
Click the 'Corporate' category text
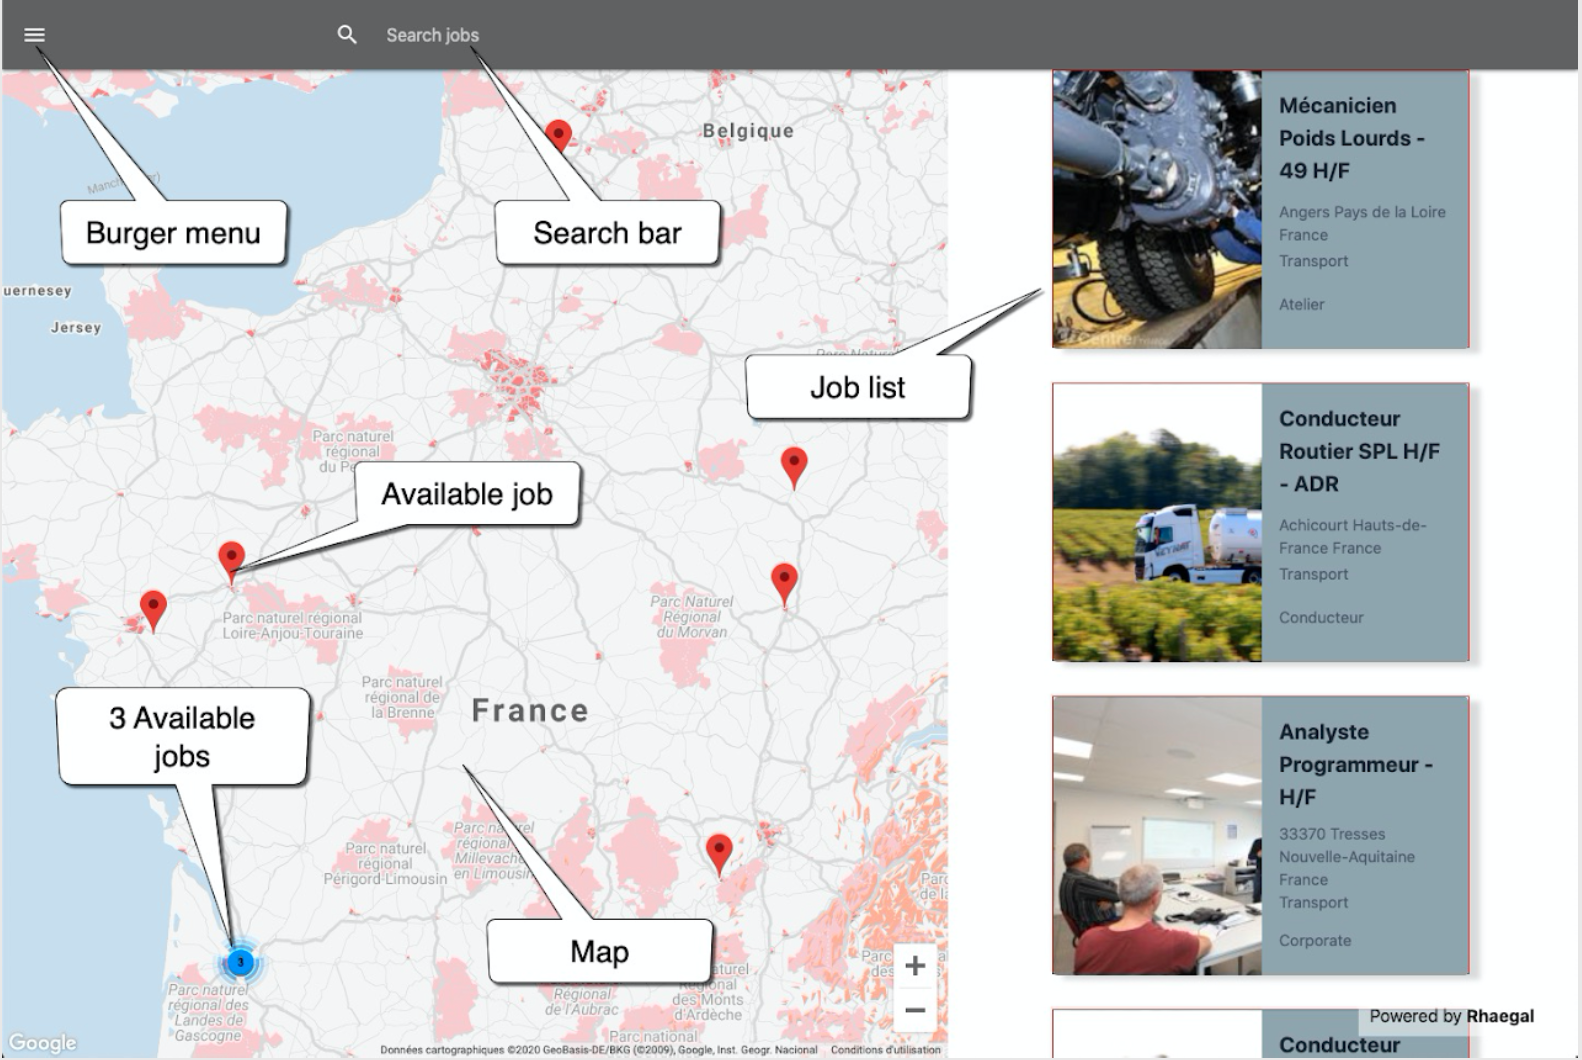coord(1315,941)
